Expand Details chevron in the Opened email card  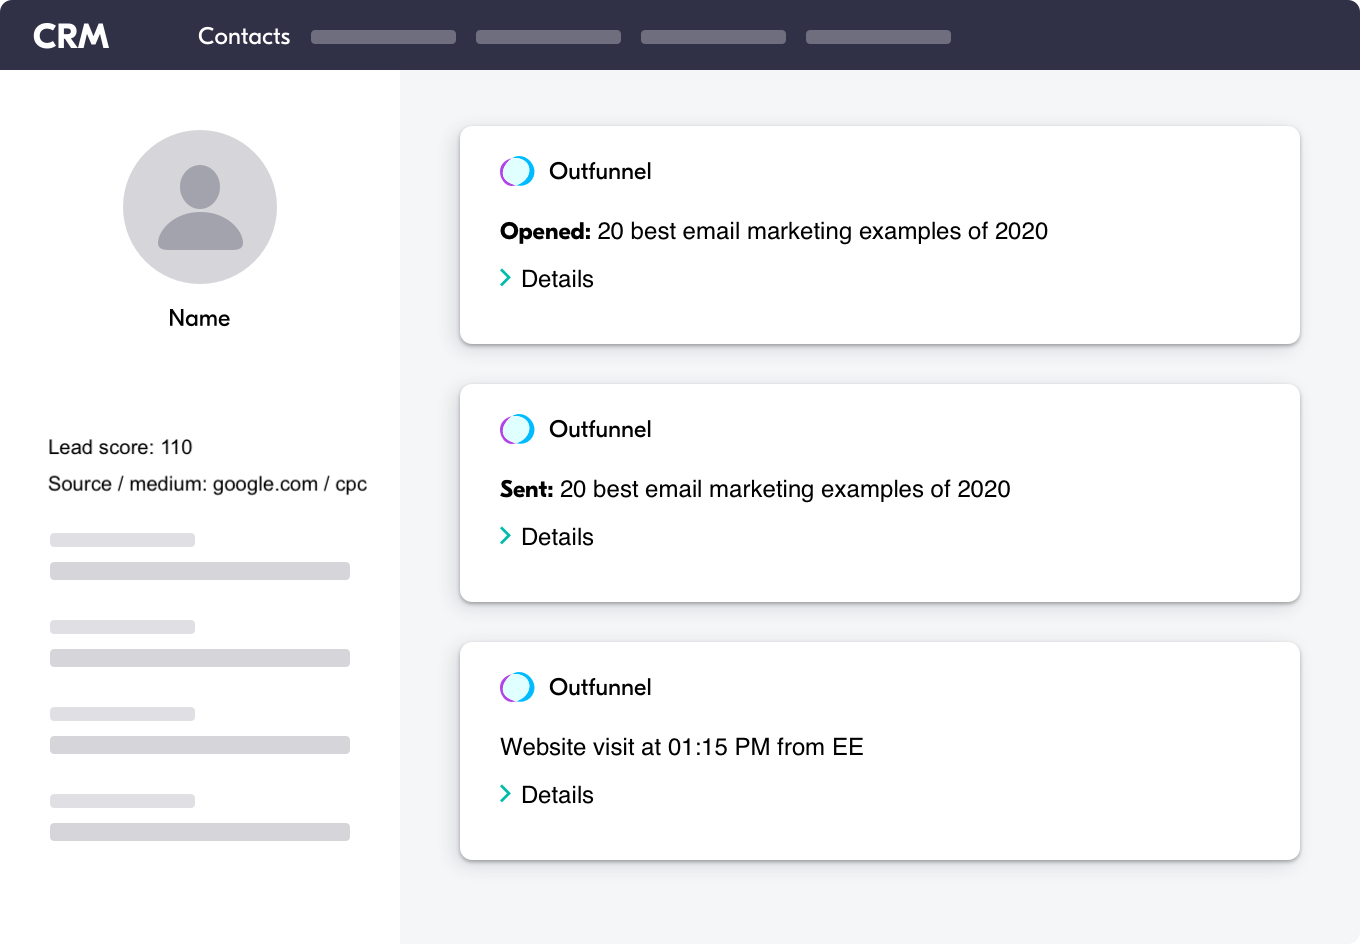(505, 278)
